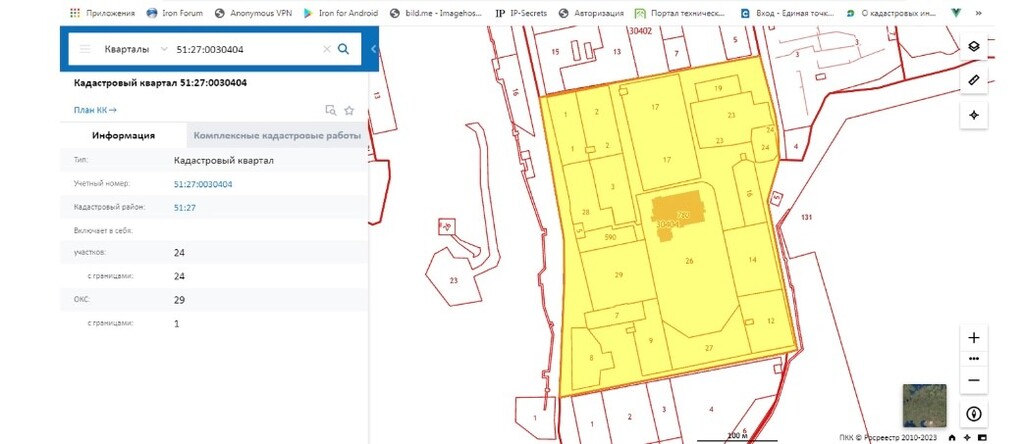Collapse the side panel with chevron
Image resolution: width=1024 pixels, height=444 pixels.
(x=374, y=49)
